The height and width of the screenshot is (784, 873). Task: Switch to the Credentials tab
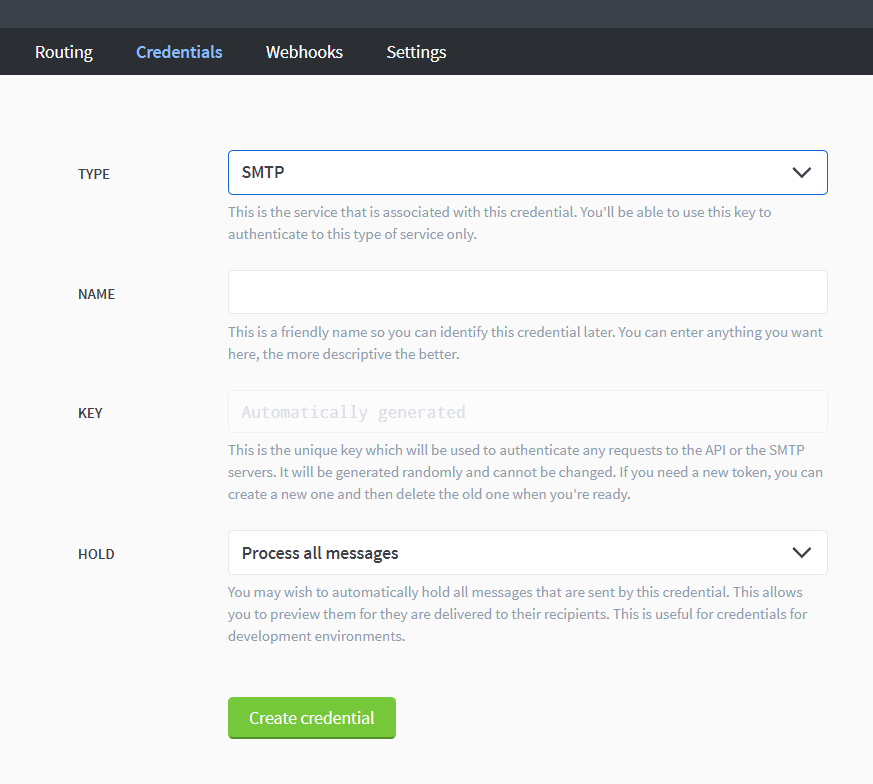179,52
